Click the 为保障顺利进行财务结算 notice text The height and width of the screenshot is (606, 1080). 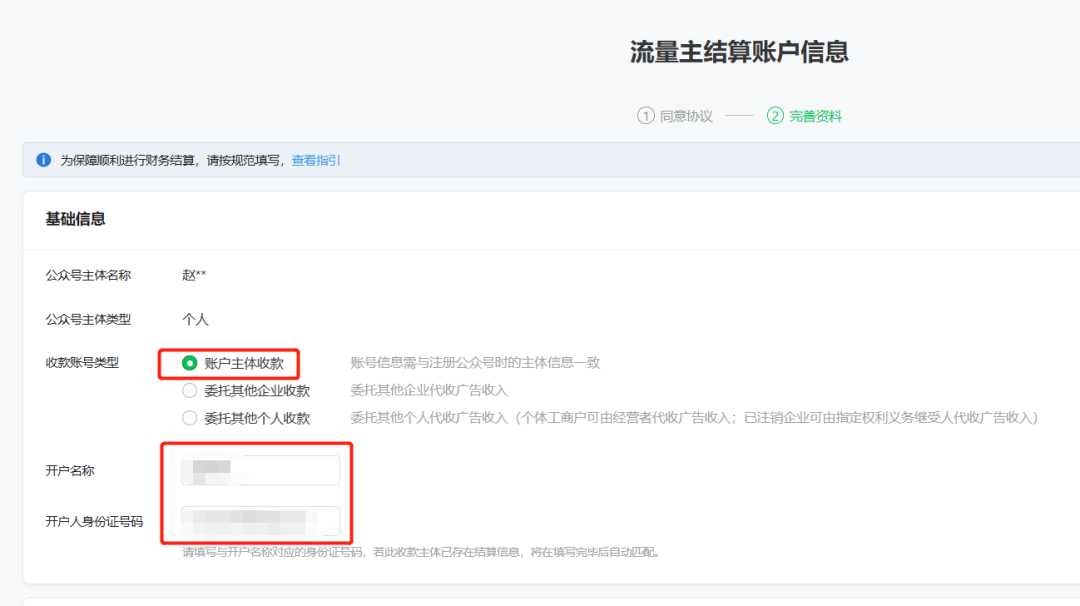click(173, 160)
